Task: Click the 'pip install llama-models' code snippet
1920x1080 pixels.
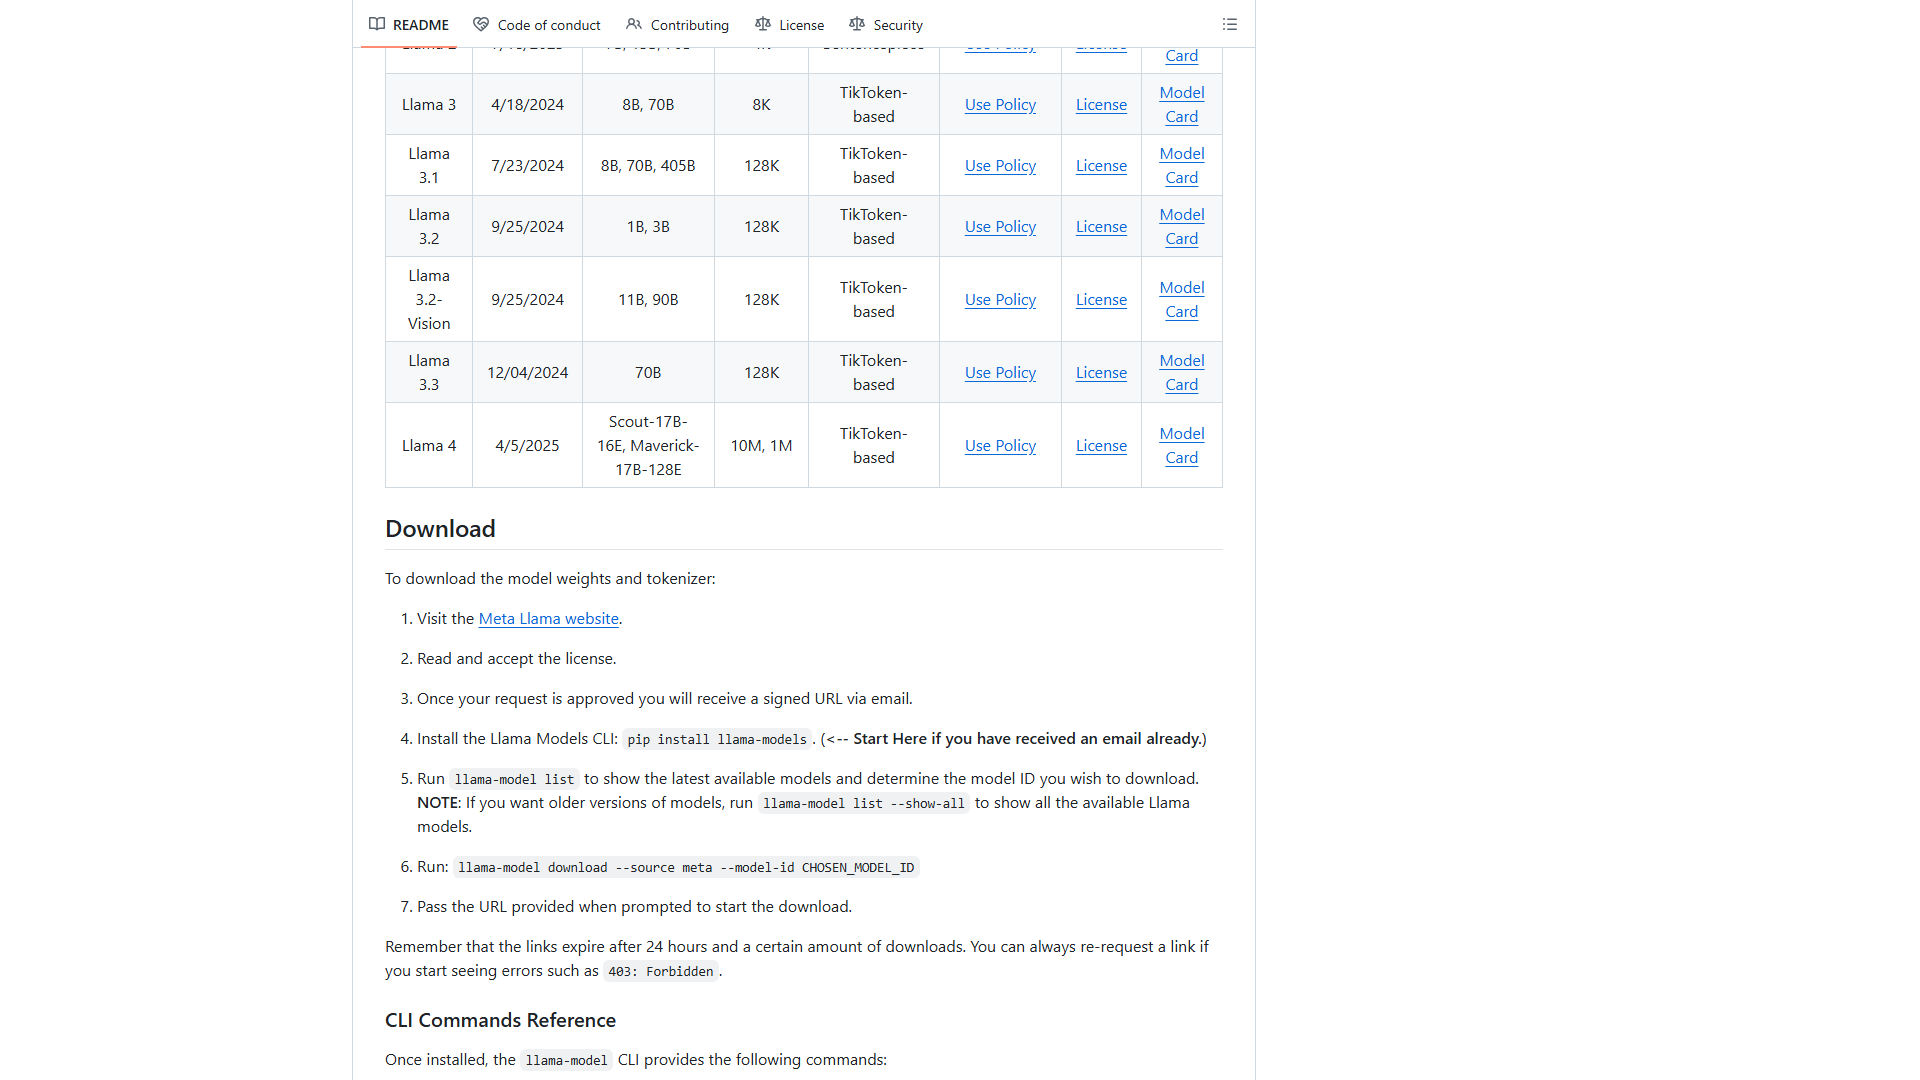Action: (717, 739)
